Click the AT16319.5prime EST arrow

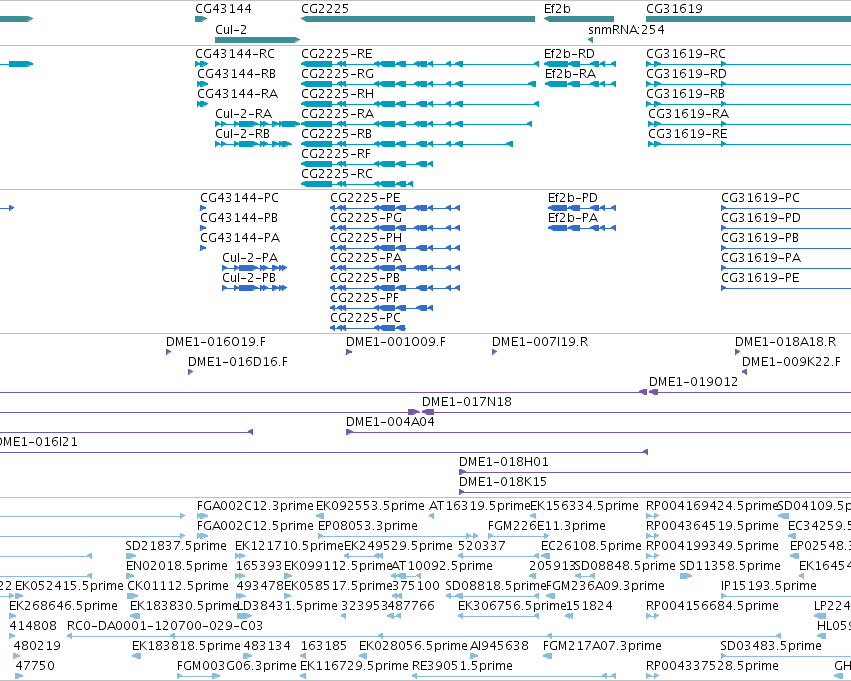click(x=431, y=516)
